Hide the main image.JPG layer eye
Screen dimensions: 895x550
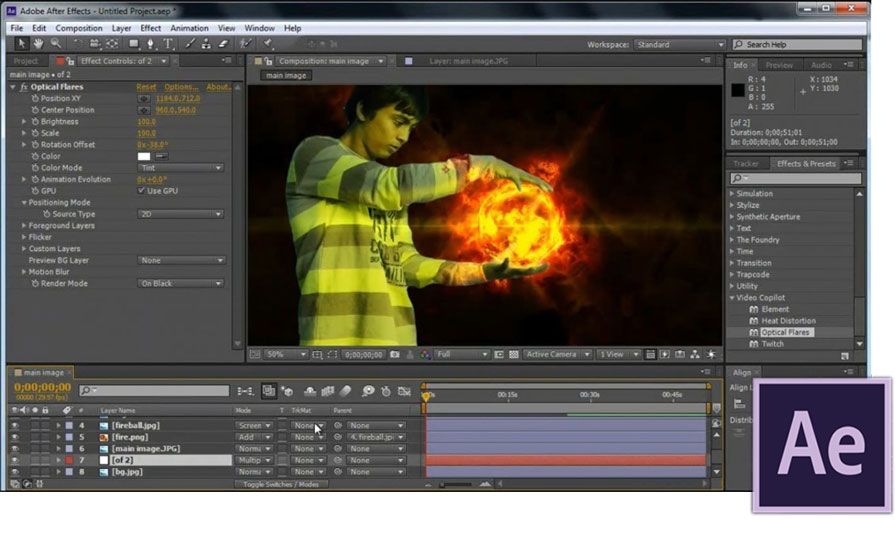14,448
